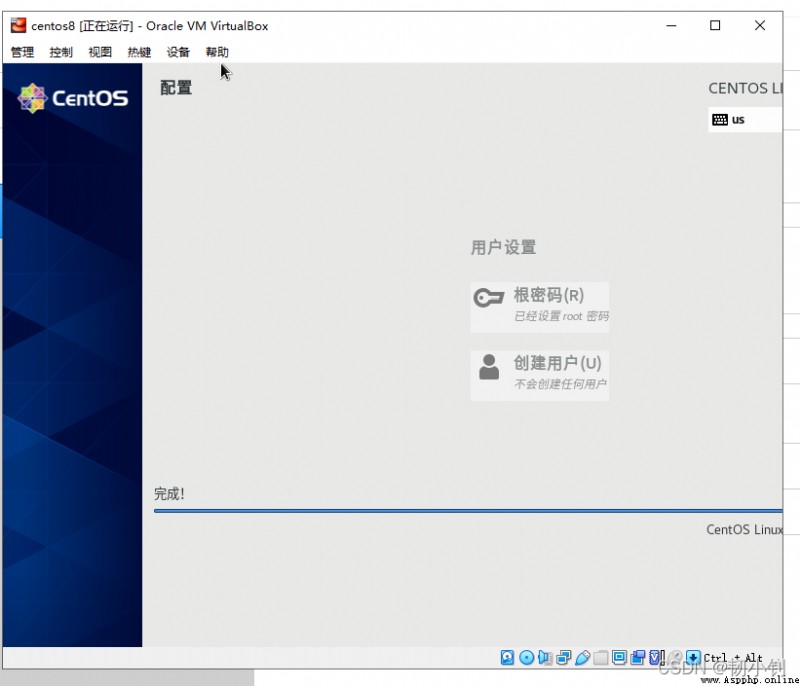Click the 完成! status text

click(x=169, y=494)
